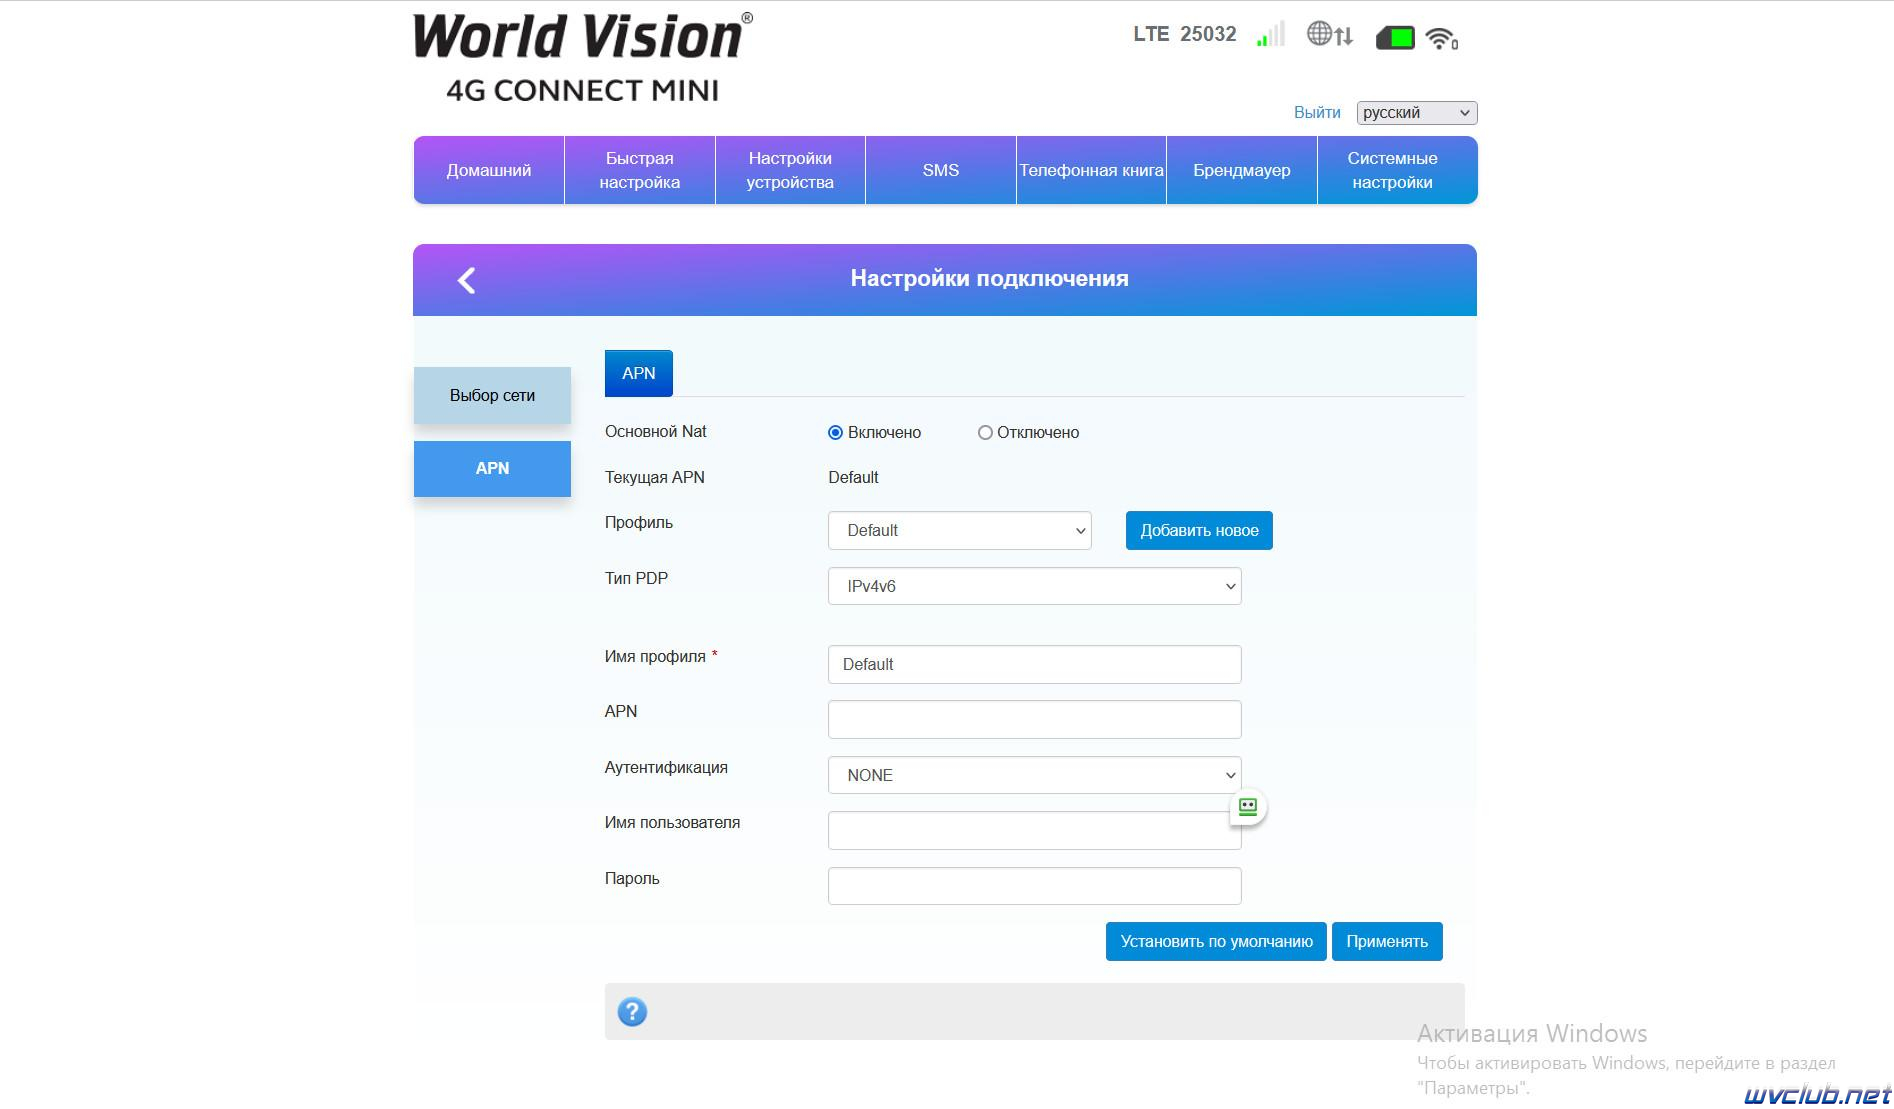Enable Основной Nat with Включено radio

835,433
